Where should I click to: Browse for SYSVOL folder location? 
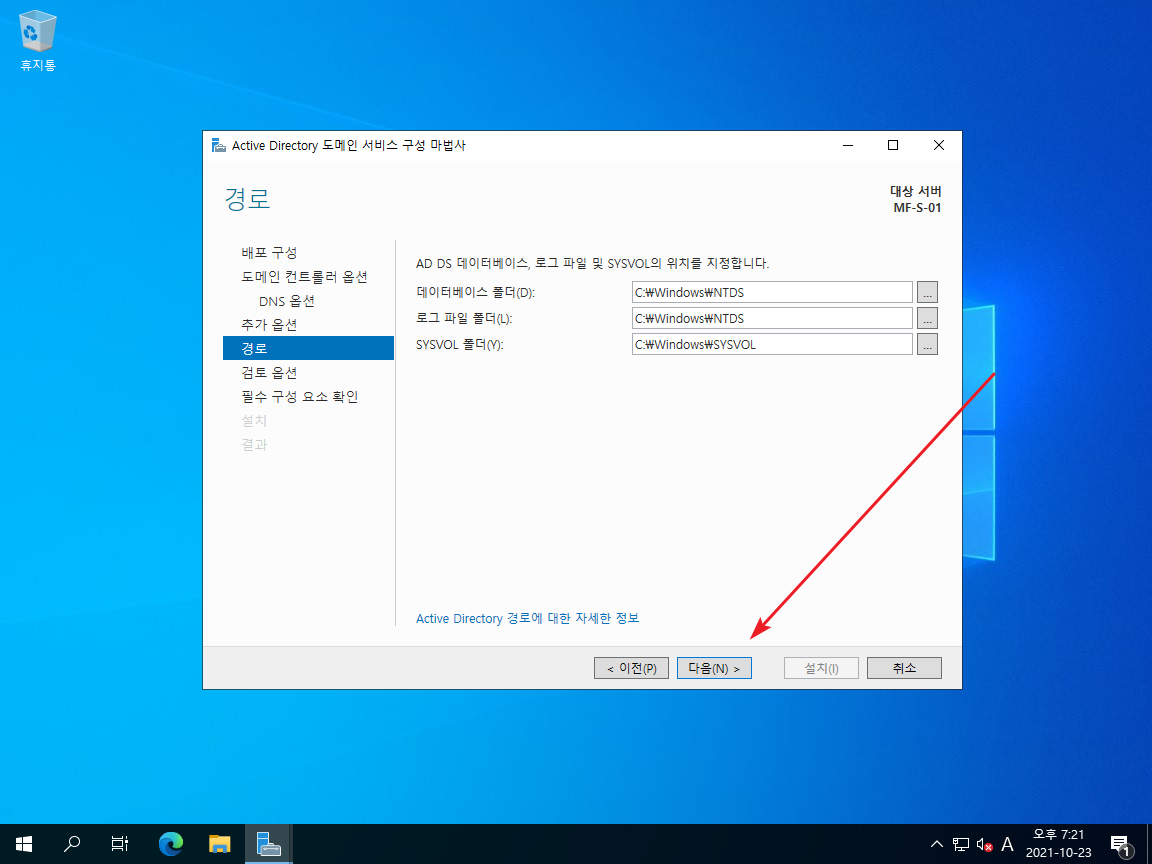tap(927, 345)
